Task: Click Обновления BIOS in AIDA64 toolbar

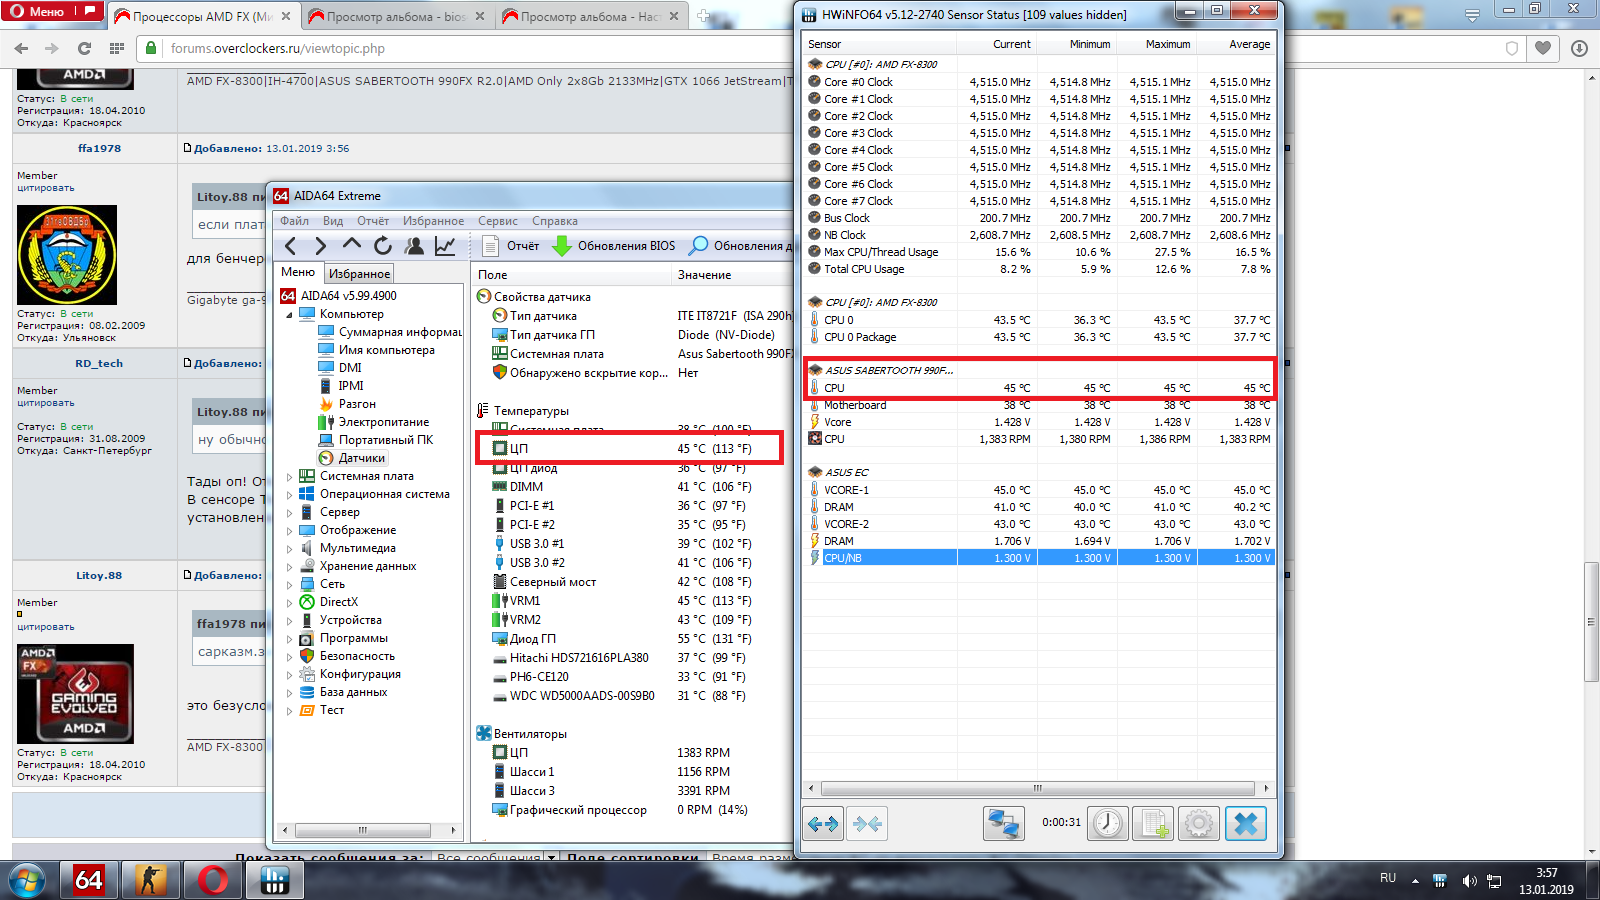Action: 614,246
